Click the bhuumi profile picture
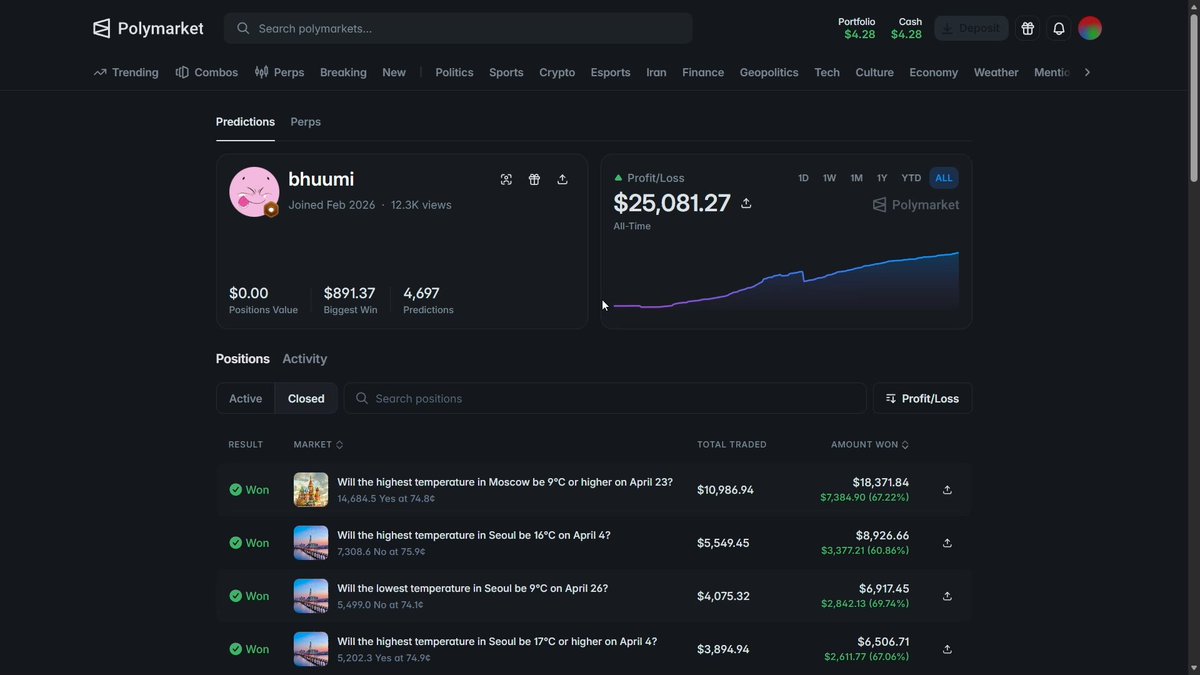 (254, 192)
